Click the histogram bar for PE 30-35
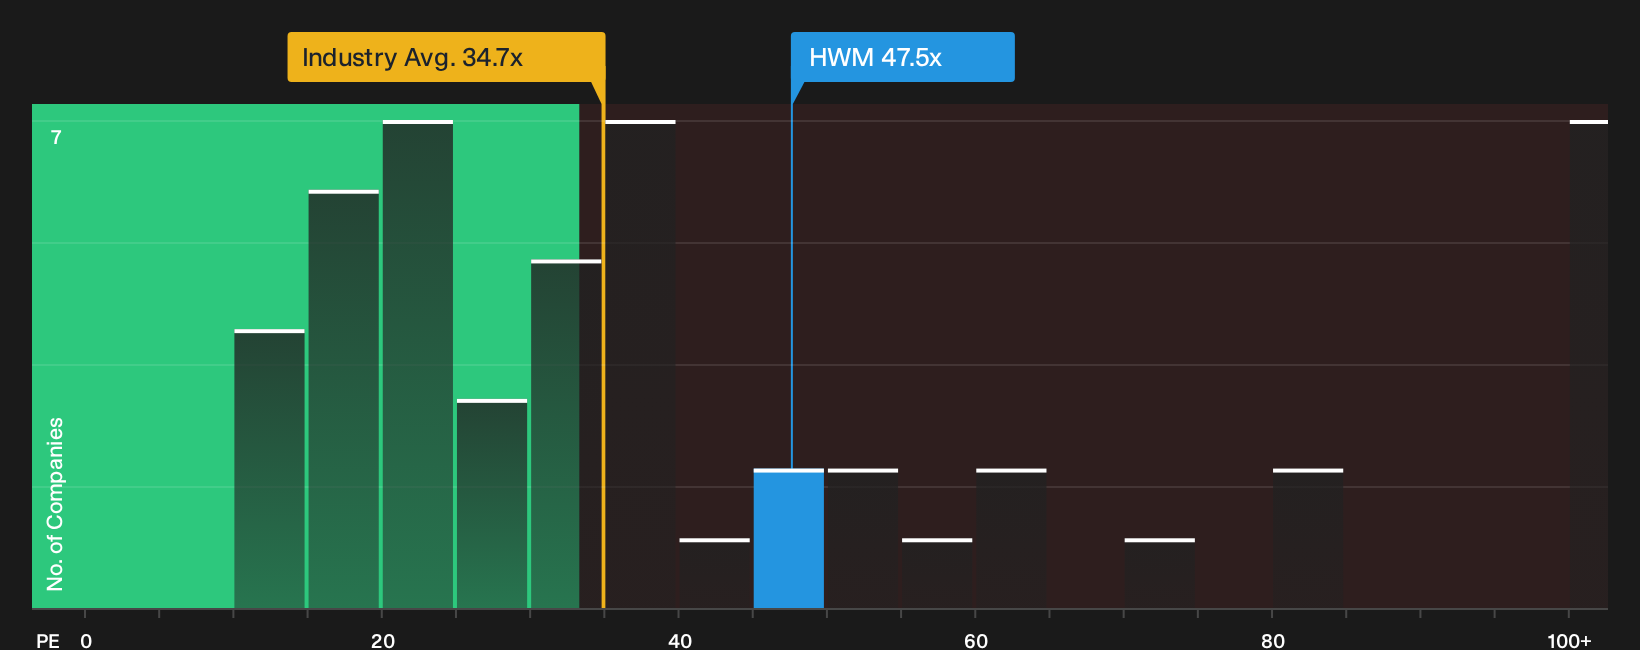Image resolution: width=1640 pixels, height=650 pixels. point(566,435)
